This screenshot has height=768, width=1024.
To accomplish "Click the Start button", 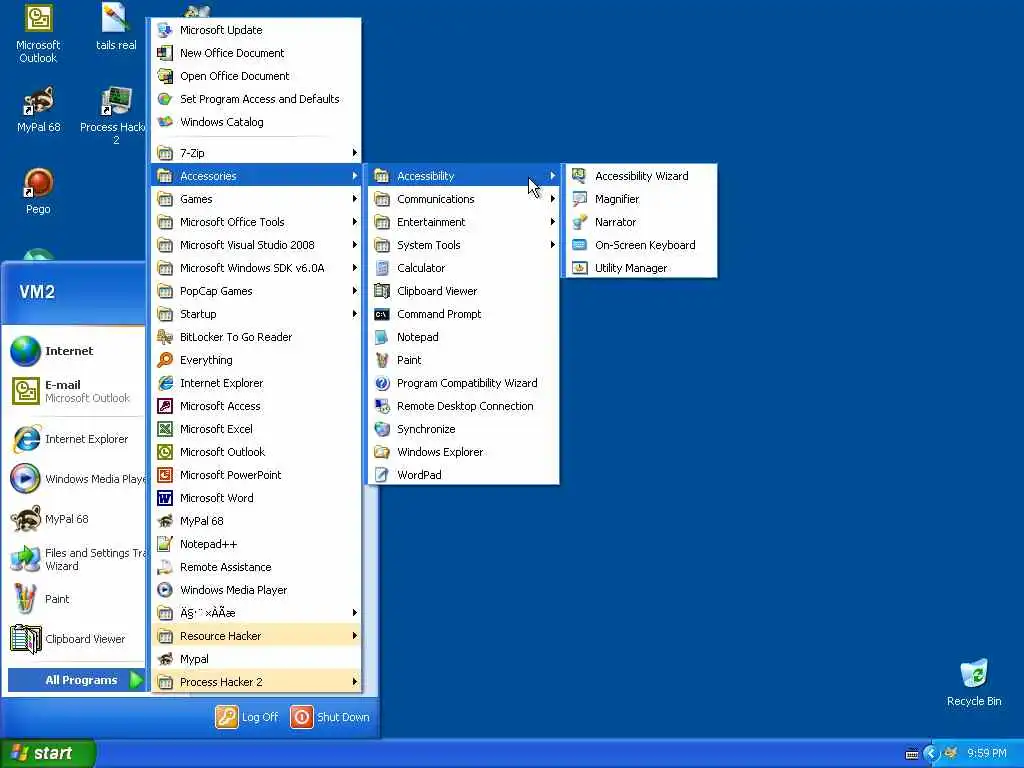I will pyautogui.click(x=48, y=753).
